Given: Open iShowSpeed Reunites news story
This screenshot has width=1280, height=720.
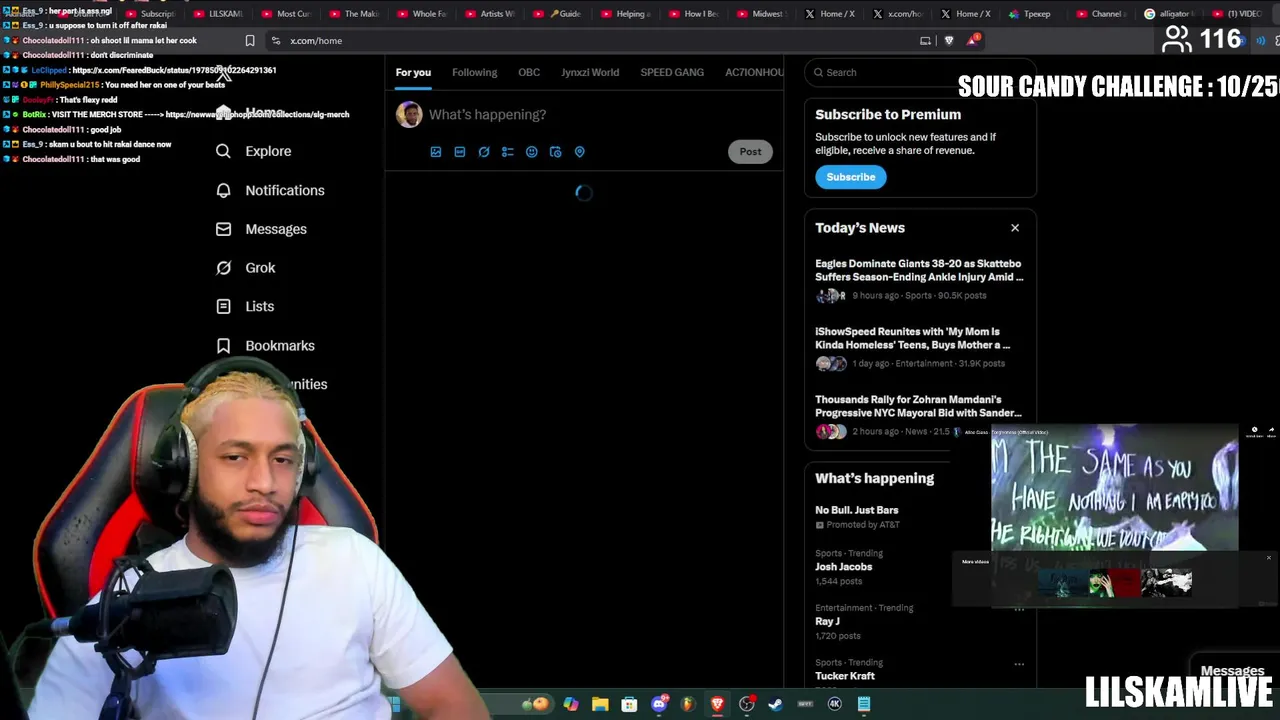Looking at the screenshot, I should (919, 347).
